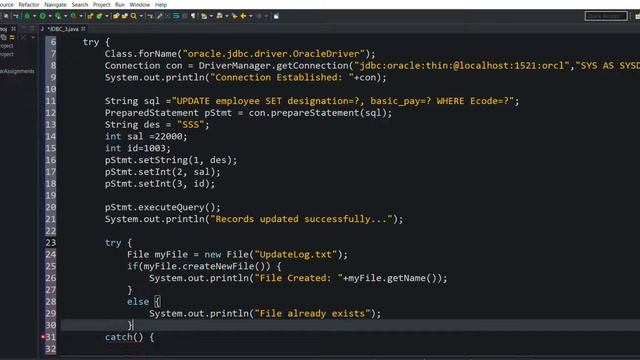Screen dimensions: 640x360
Task: Click the 'Connection Established: ' string literal
Action: tap(282, 77)
